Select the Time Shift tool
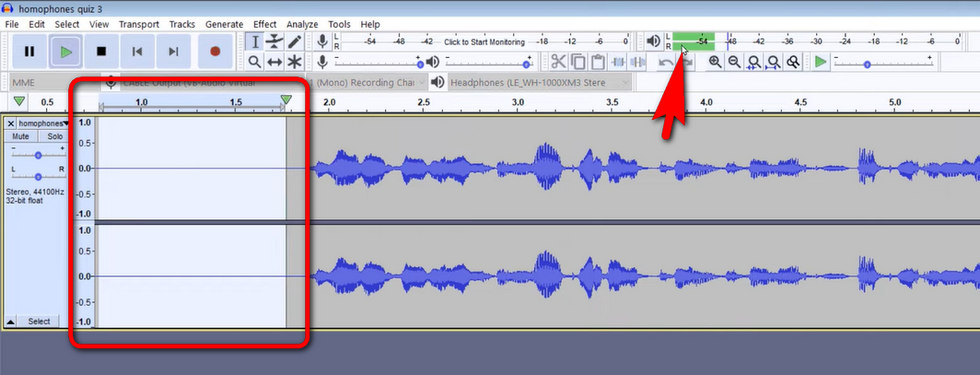Screen dimensions: 980x375 pyautogui.click(x=274, y=61)
